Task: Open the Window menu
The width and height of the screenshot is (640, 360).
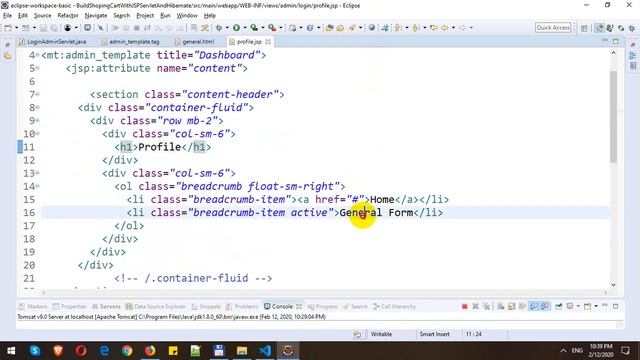Action: coord(187,16)
